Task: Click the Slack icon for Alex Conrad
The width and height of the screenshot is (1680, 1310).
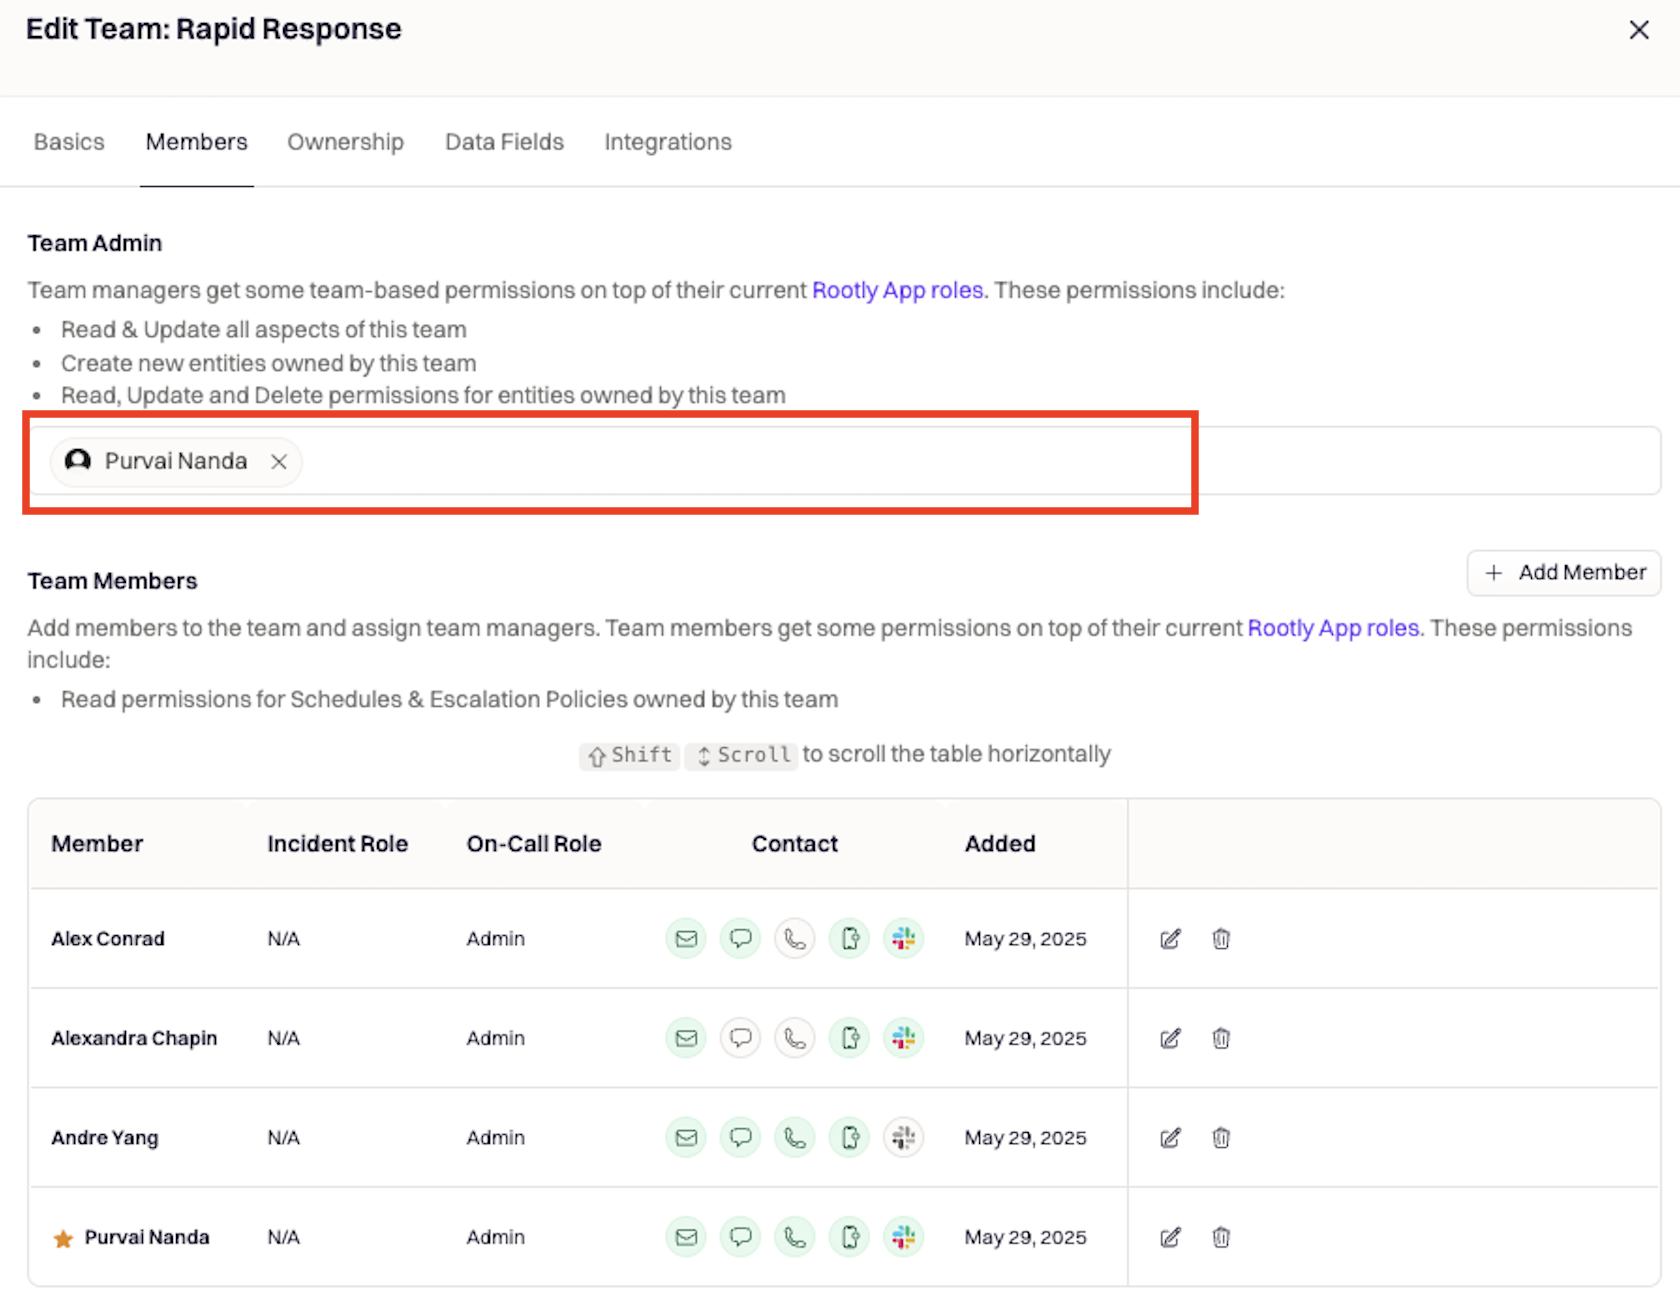Action: coord(903,938)
